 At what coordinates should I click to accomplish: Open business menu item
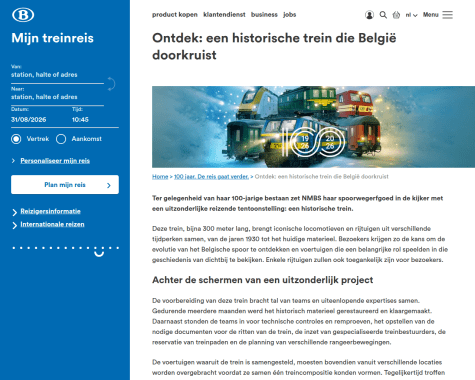click(x=264, y=15)
